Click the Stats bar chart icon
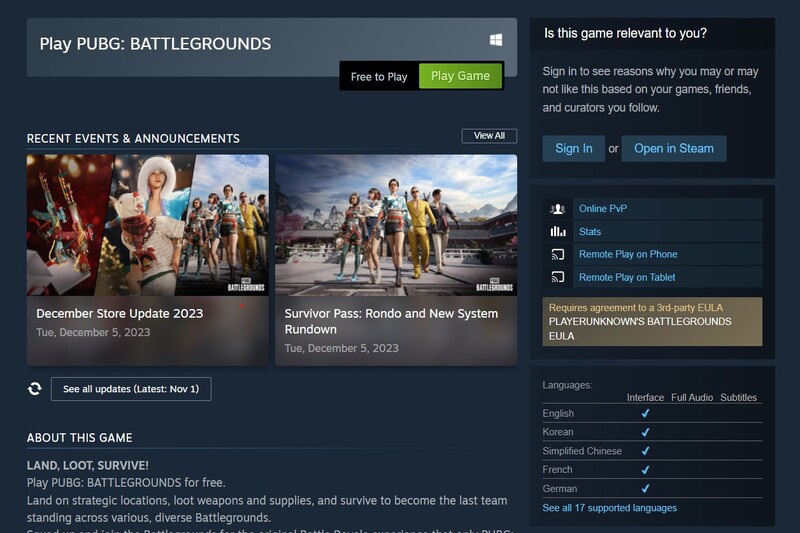Image resolution: width=800 pixels, height=533 pixels. 558,232
